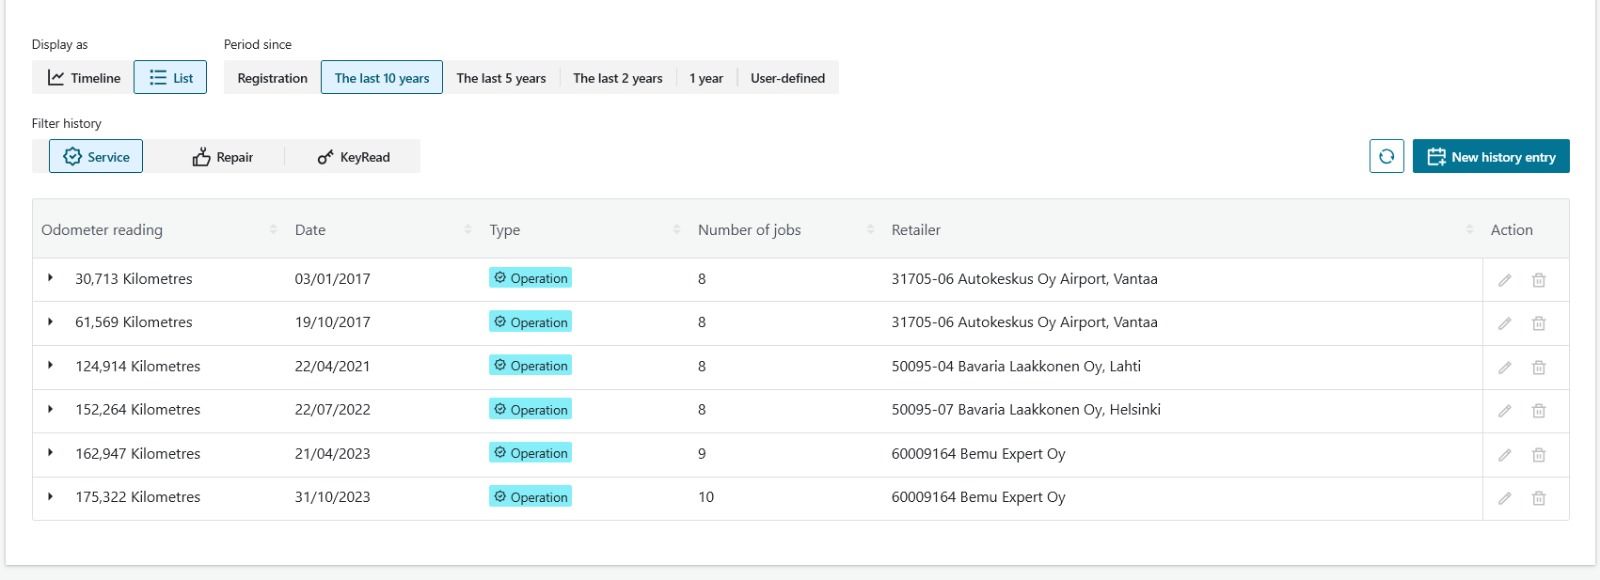The width and height of the screenshot is (1600, 580).
Task: Edit the 124,914 Kilometres entry pencil icon
Action: 1504,367
